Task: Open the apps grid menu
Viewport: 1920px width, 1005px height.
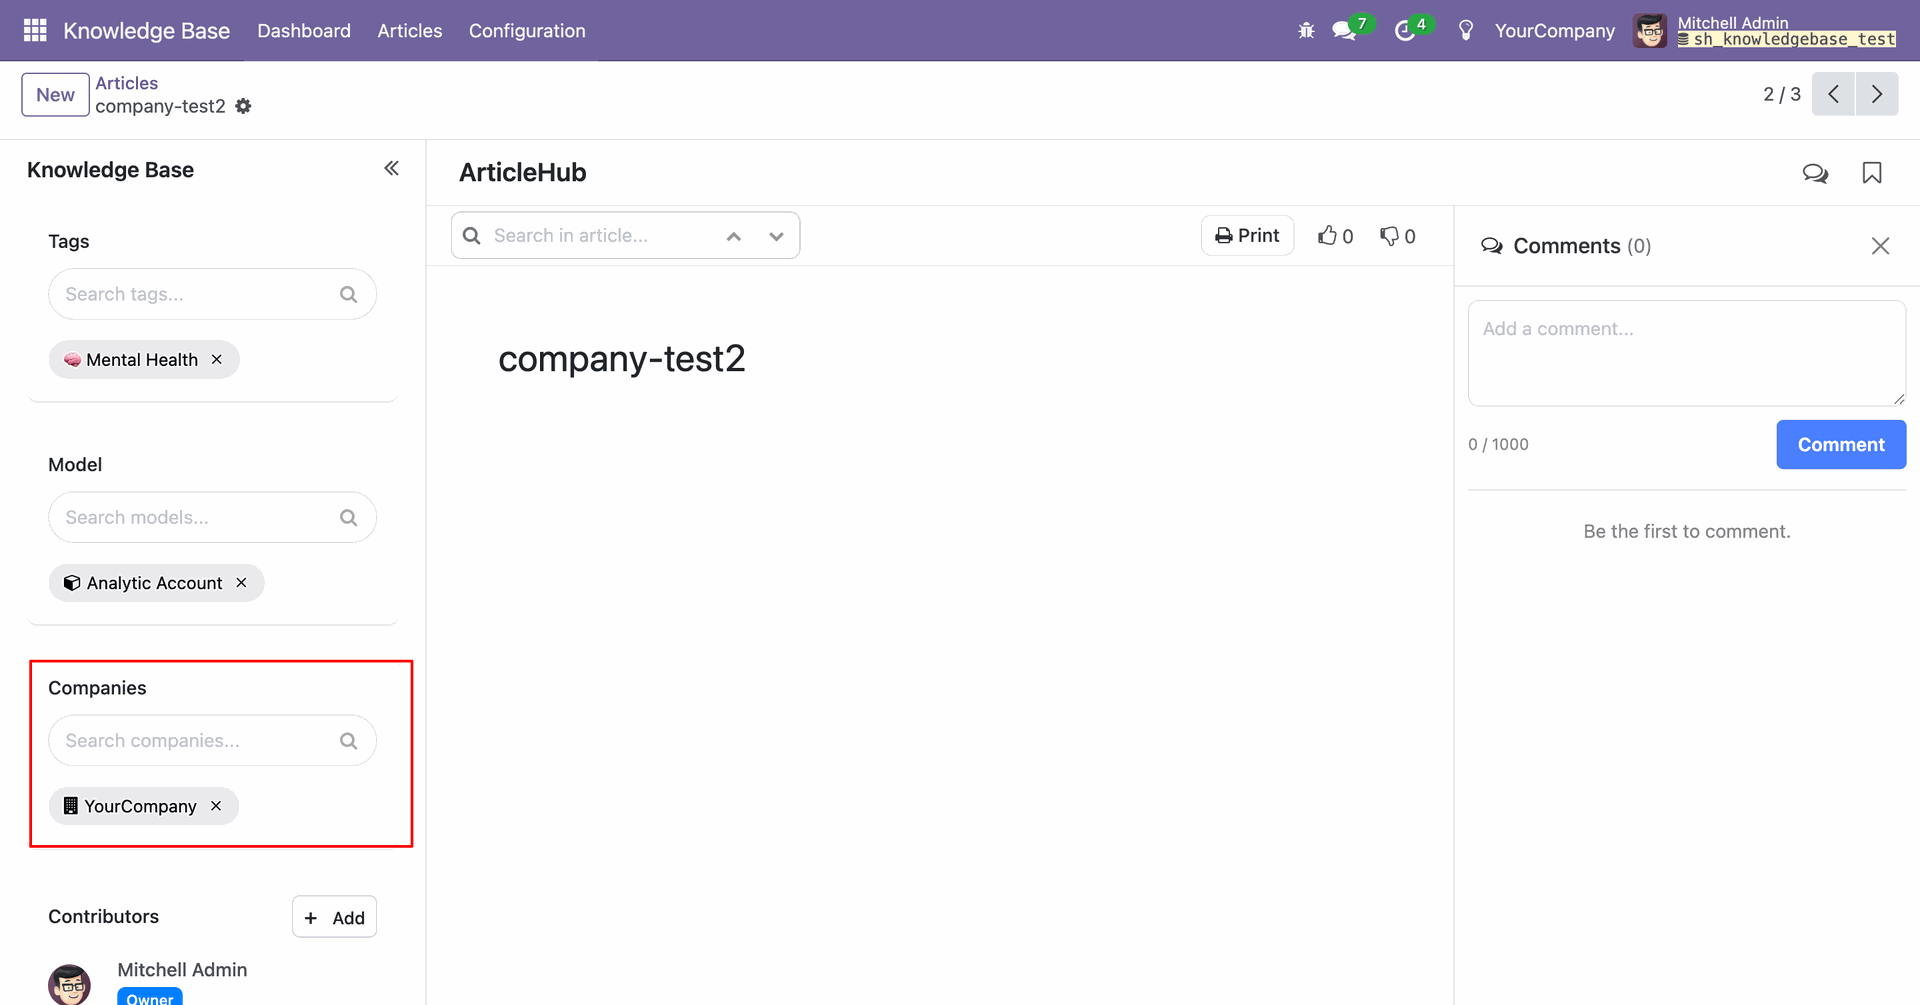Action: click(35, 31)
